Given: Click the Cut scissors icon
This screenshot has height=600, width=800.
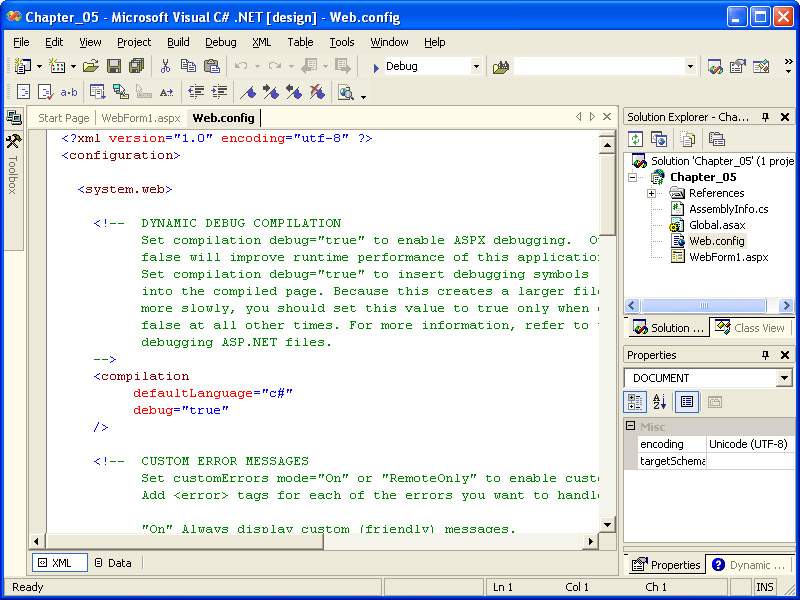Looking at the screenshot, I should [166, 67].
